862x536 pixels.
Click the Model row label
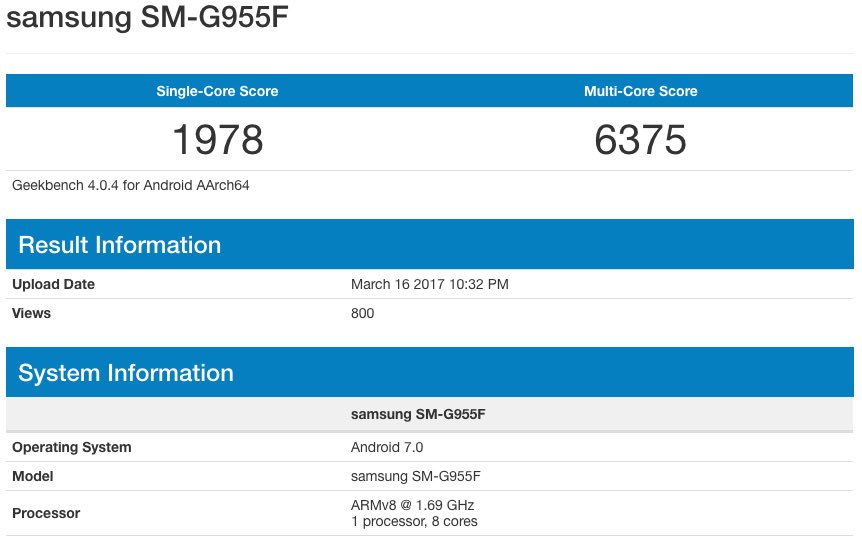coord(32,476)
